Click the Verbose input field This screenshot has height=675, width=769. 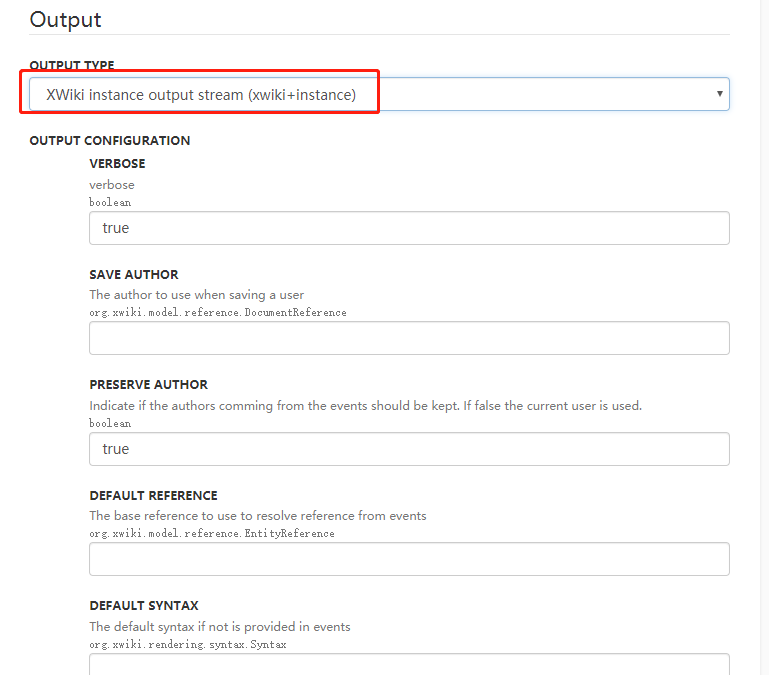click(409, 228)
